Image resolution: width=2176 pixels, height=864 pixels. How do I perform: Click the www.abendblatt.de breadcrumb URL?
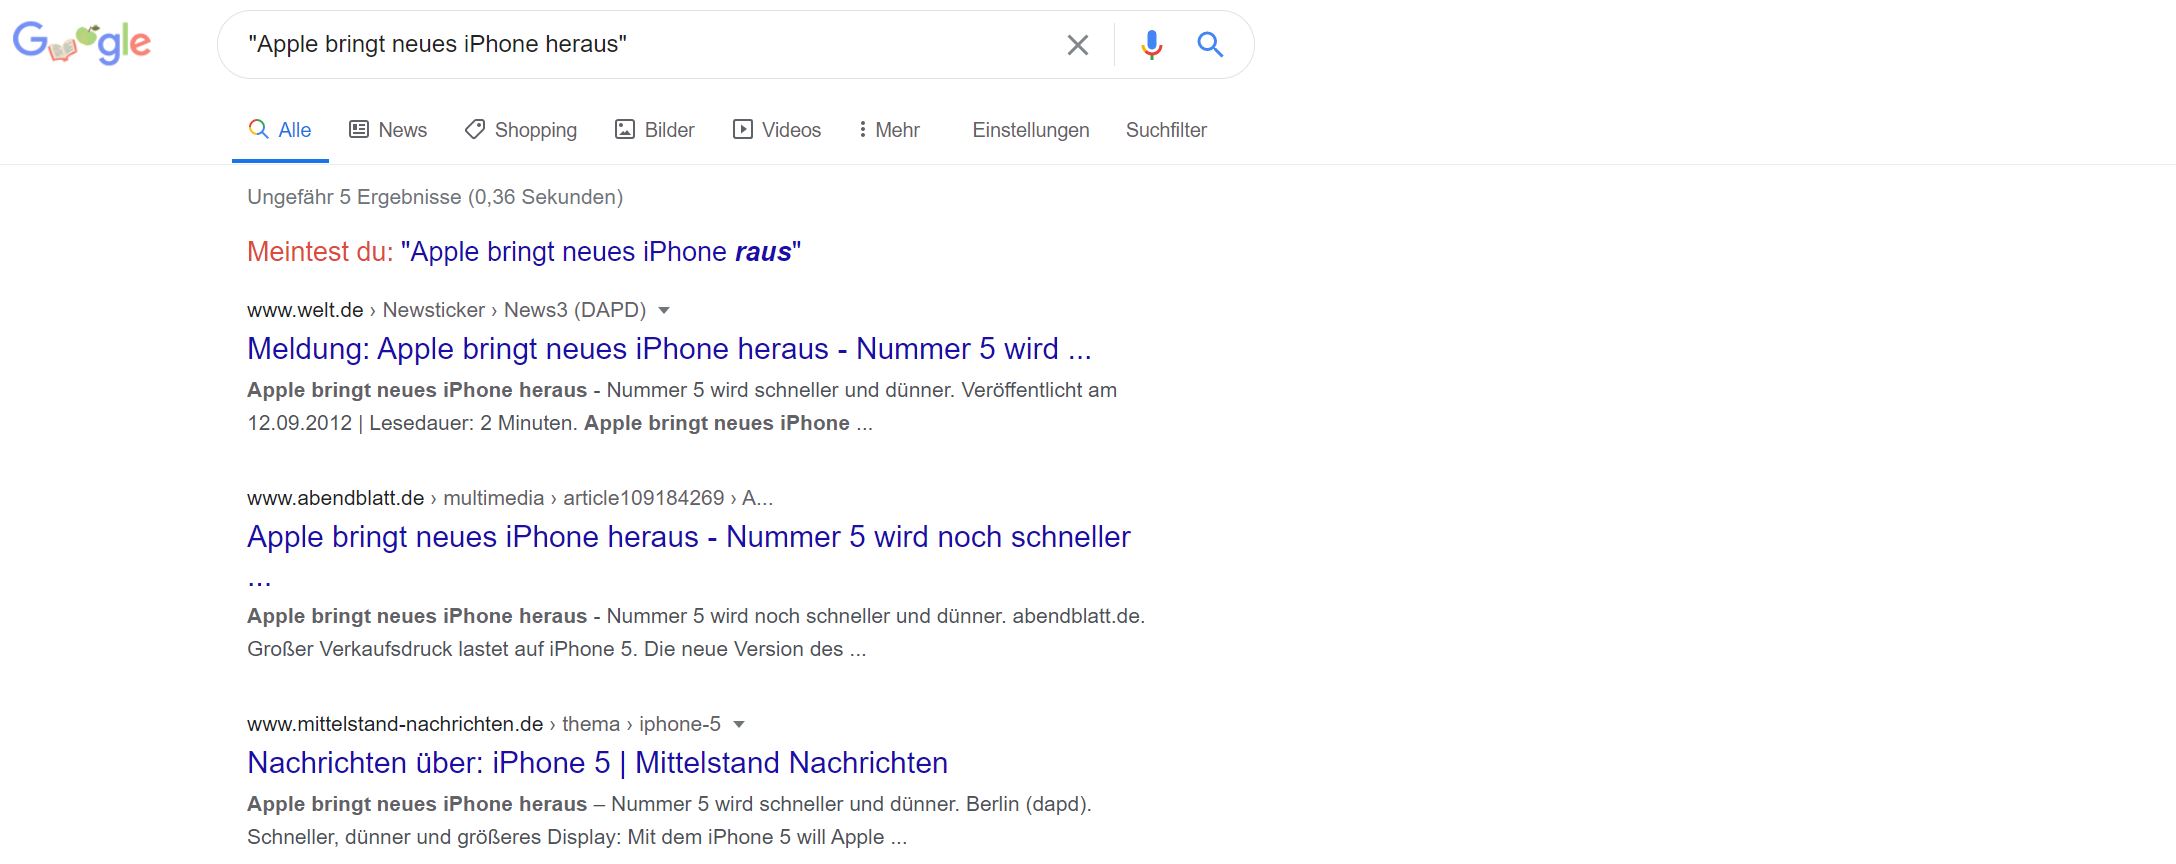(x=336, y=498)
